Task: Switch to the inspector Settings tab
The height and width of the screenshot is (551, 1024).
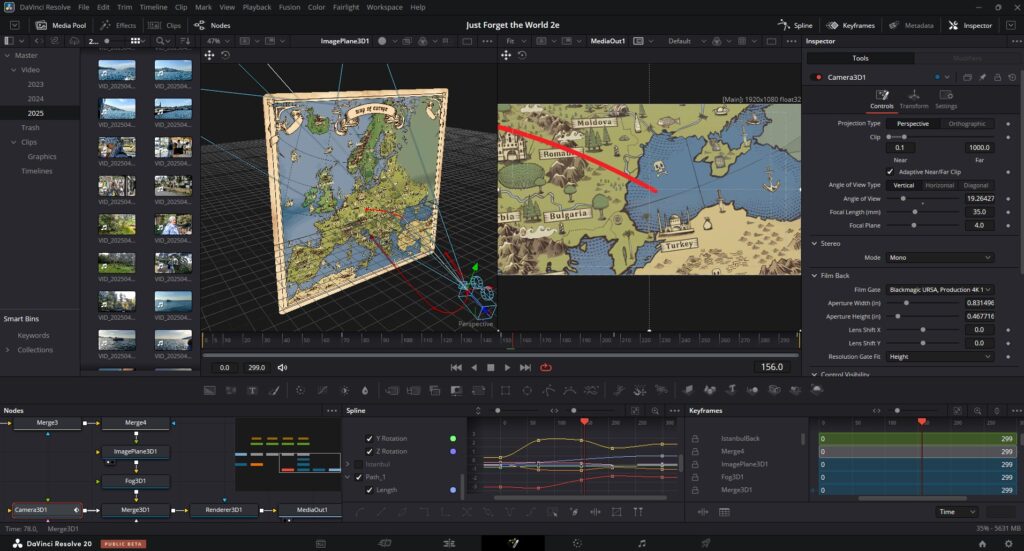Action: click(946, 99)
